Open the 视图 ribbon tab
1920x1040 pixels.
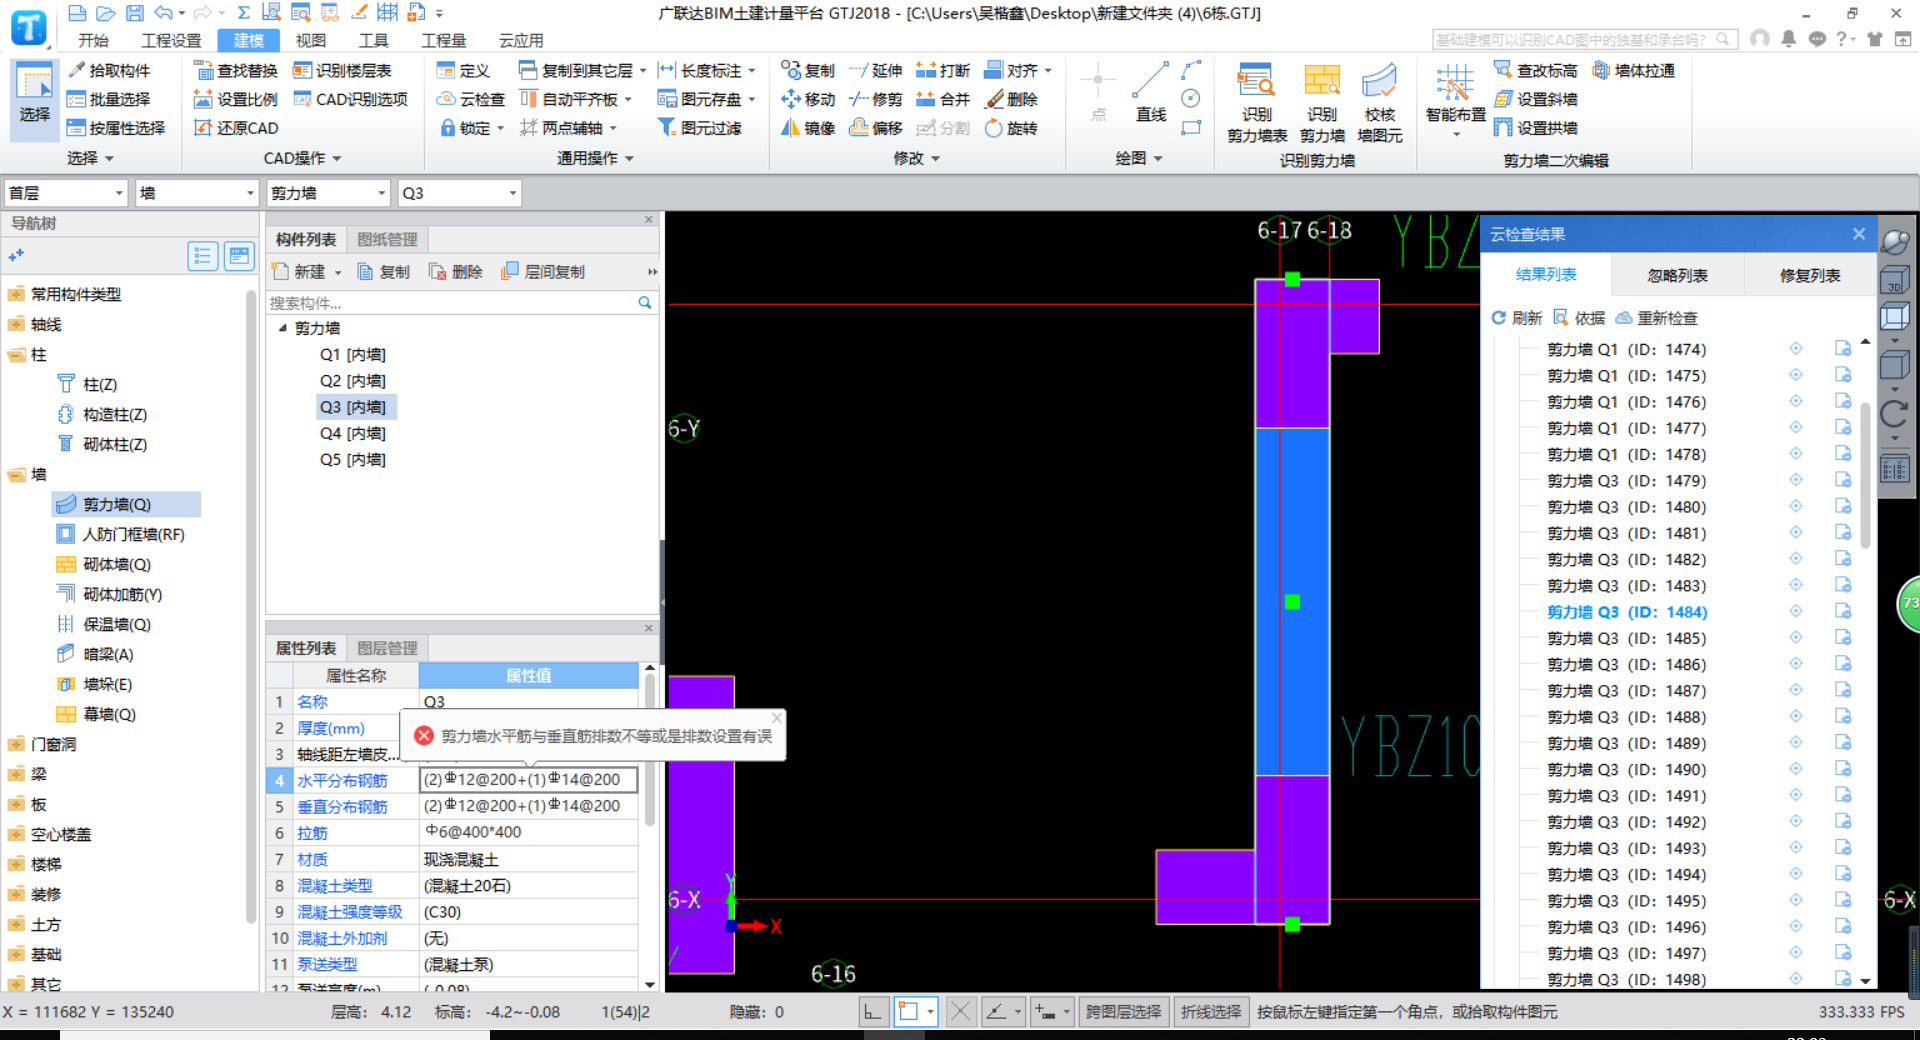coord(311,40)
